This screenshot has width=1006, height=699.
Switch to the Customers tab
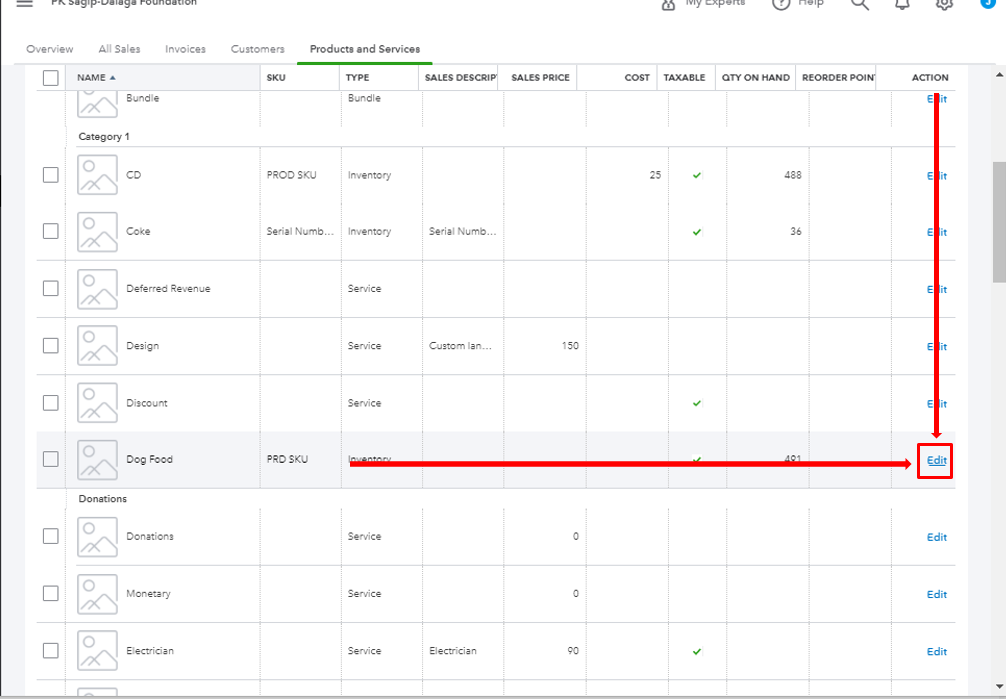[x=257, y=49]
